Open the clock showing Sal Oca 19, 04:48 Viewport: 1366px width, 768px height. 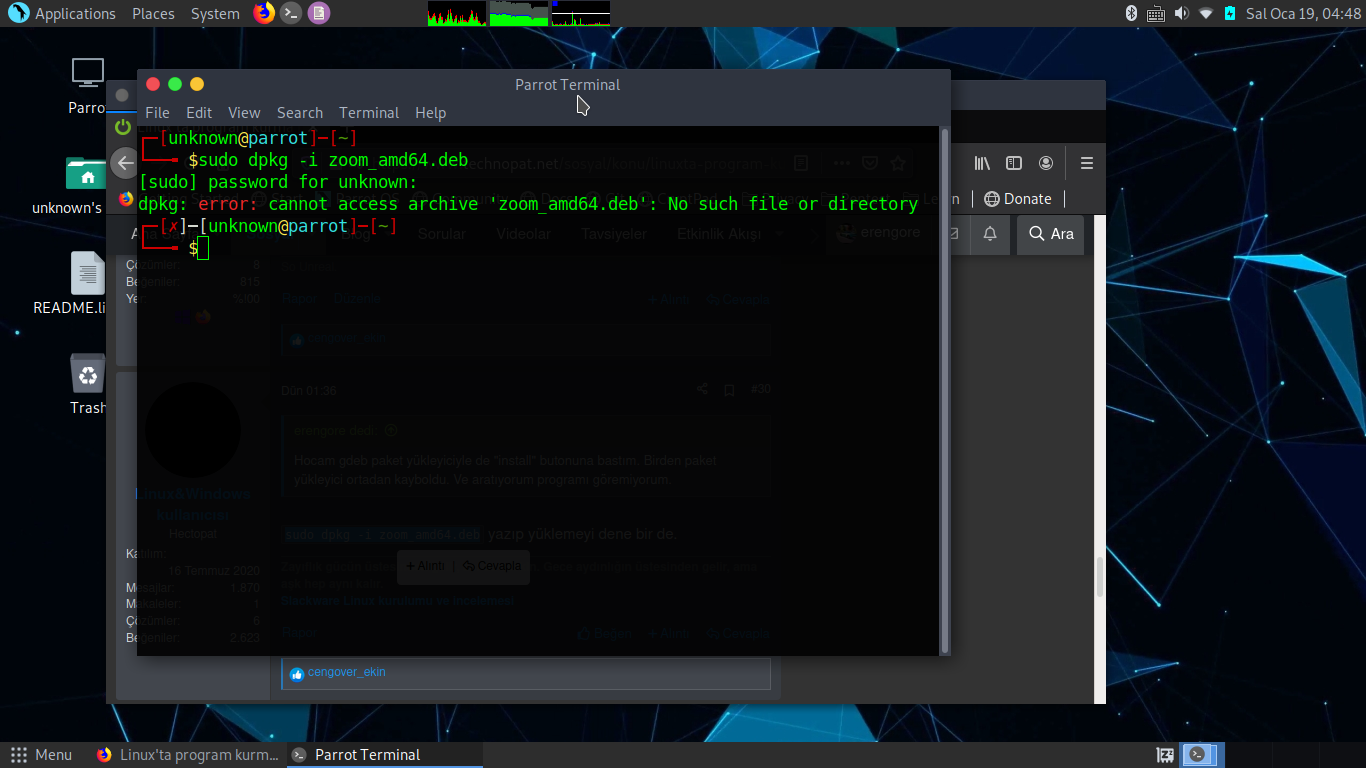click(1303, 14)
